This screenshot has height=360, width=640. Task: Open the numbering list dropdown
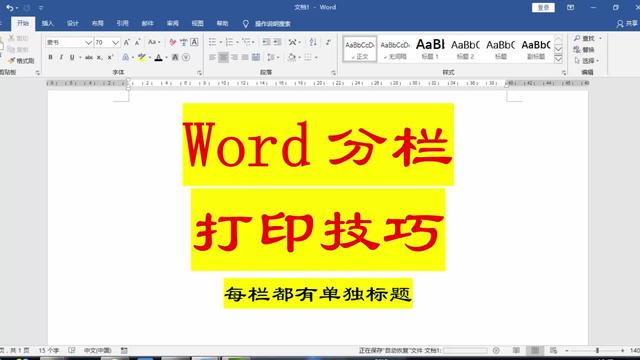coord(237,42)
